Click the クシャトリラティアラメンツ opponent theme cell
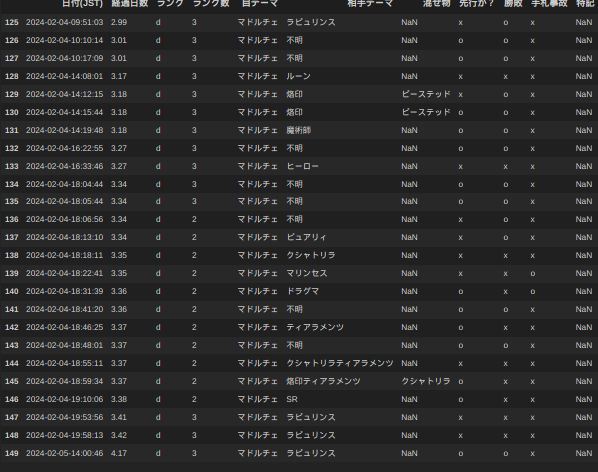This screenshot has height=472, width=598. [x=340, y=363]
